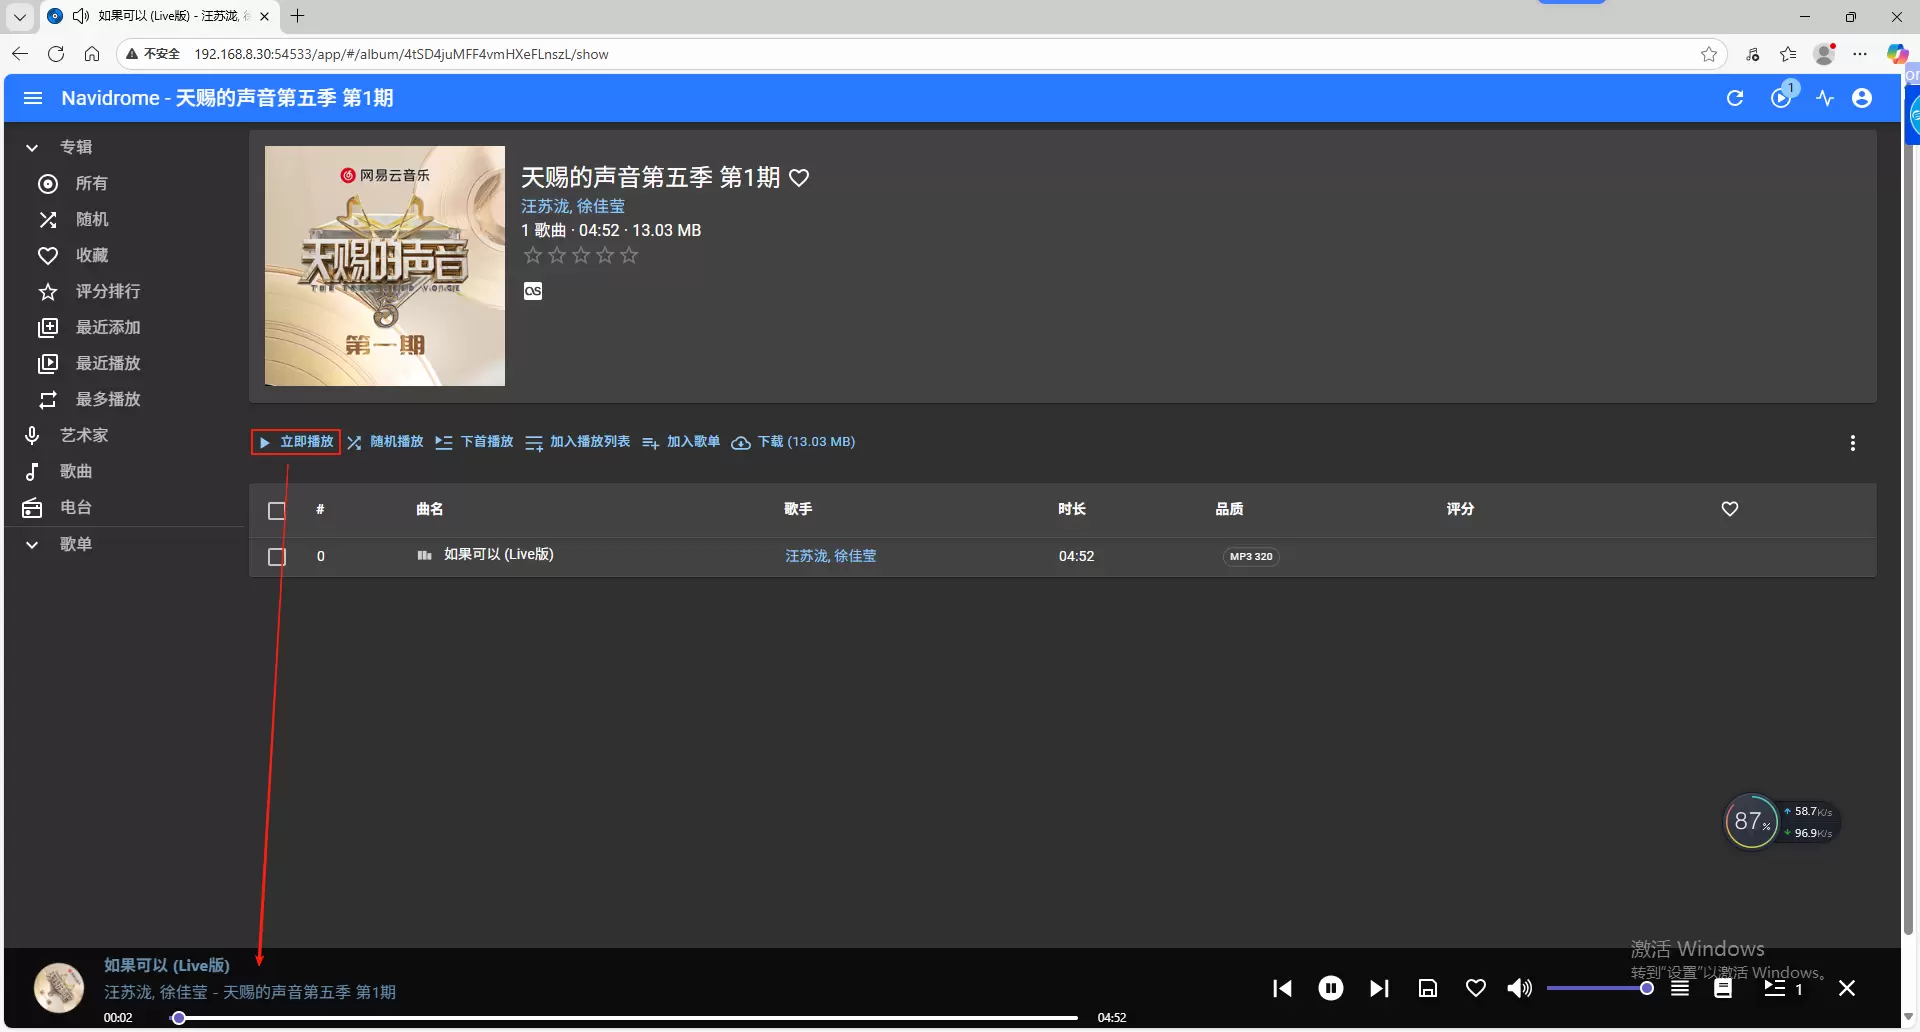Go to 艺术家 in the sidebar
This screenshot has height=1032, width=1920.
tap(84, 436)
